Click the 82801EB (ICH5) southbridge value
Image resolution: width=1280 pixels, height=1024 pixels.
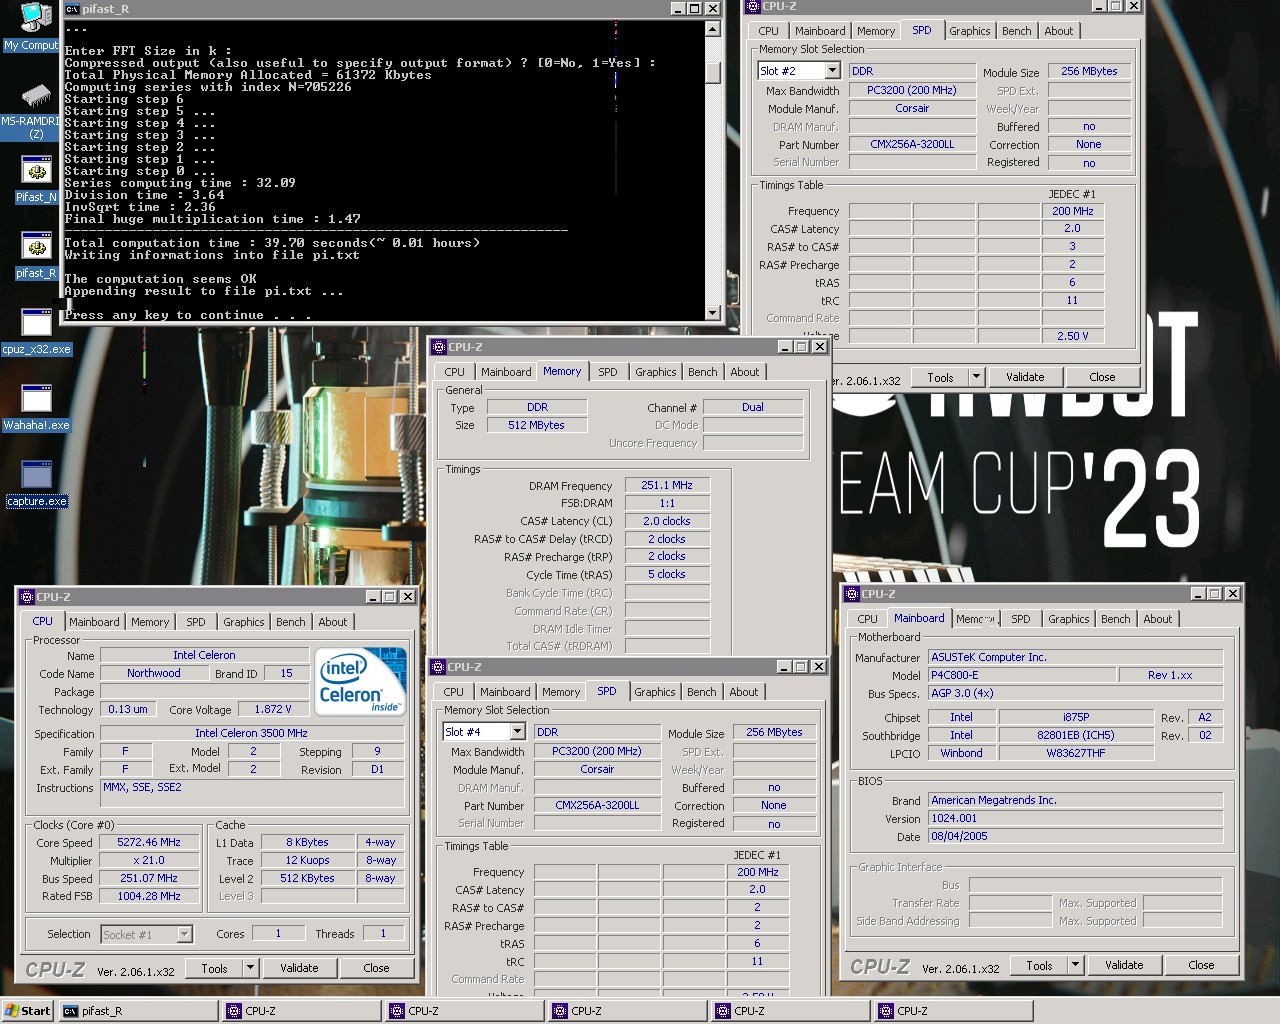(x=1076, y=735)
